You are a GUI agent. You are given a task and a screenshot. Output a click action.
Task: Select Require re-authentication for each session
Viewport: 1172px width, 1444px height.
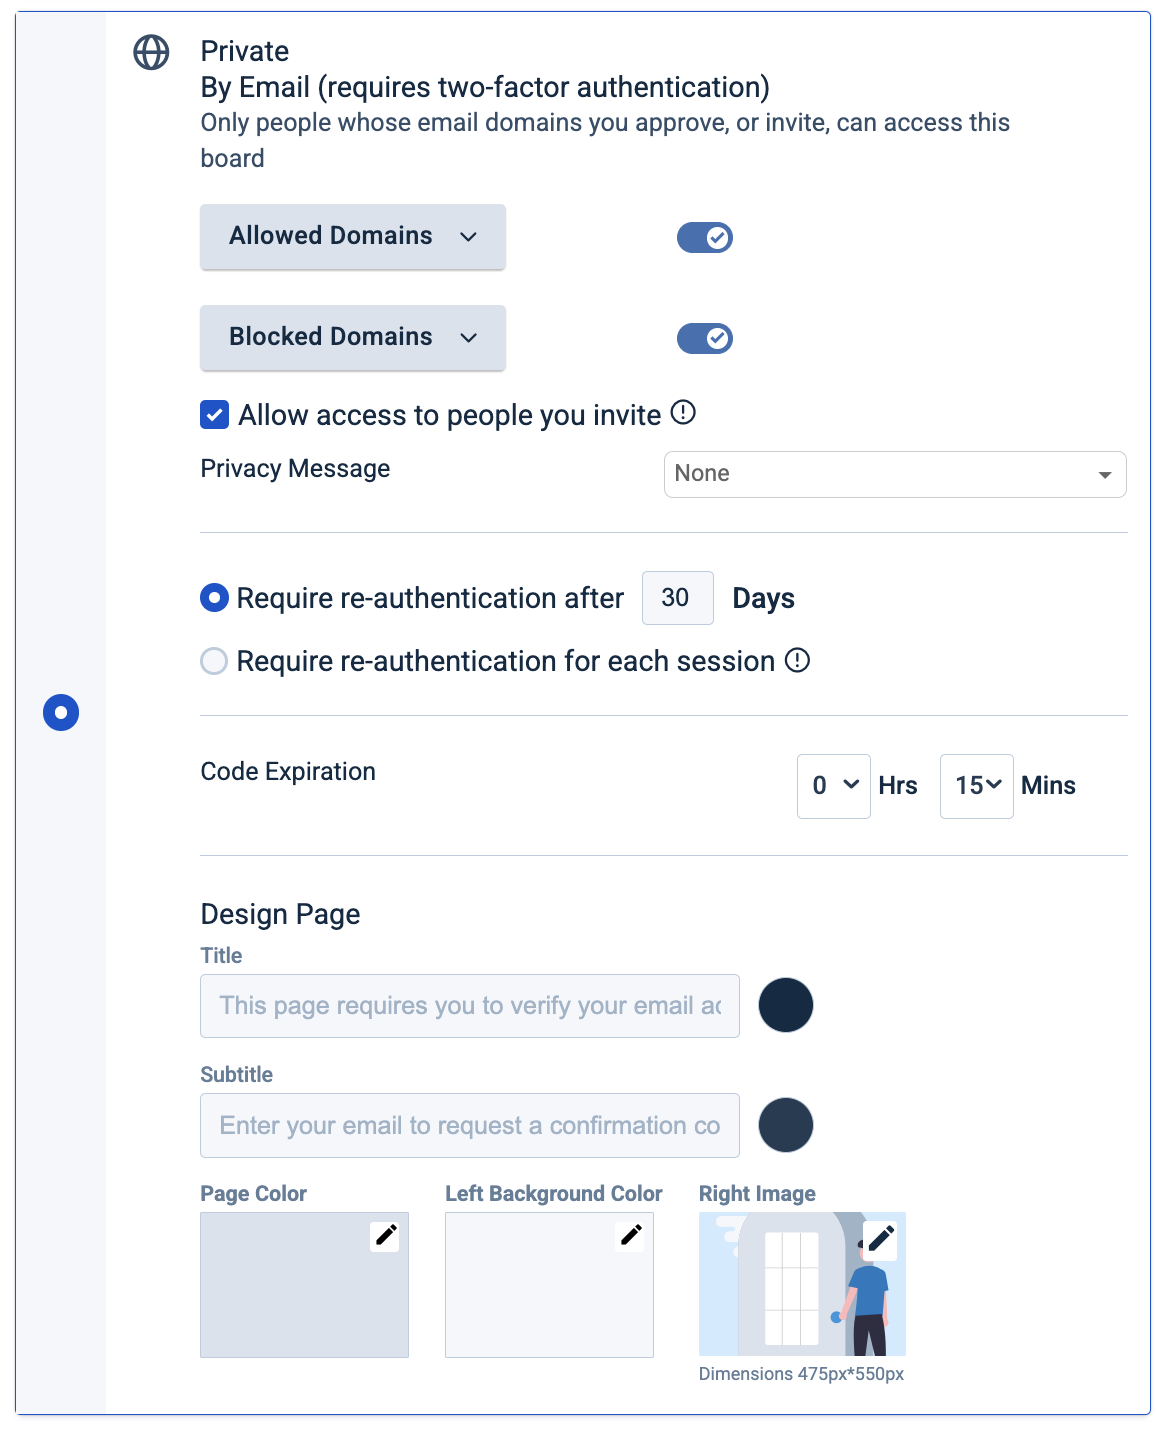[x=214, y=661]
